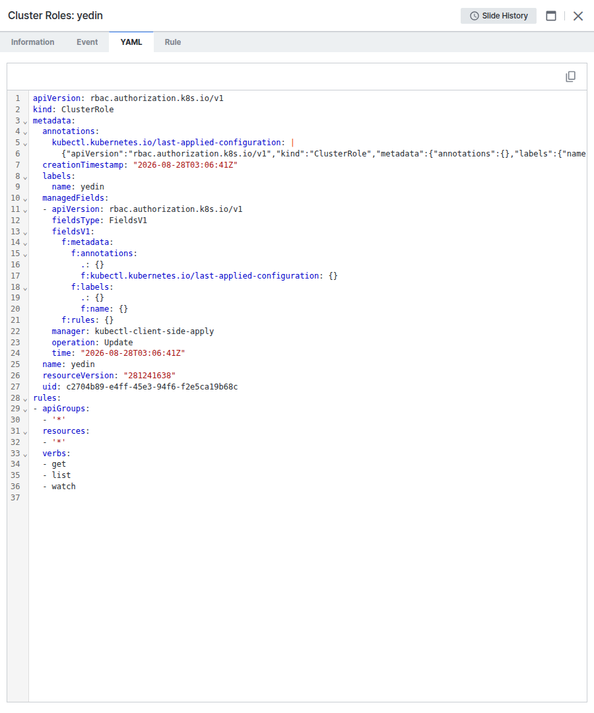Collapse managedFields fold at line 10
Viewport: 594px width, 713px height.
pos(25,199)
